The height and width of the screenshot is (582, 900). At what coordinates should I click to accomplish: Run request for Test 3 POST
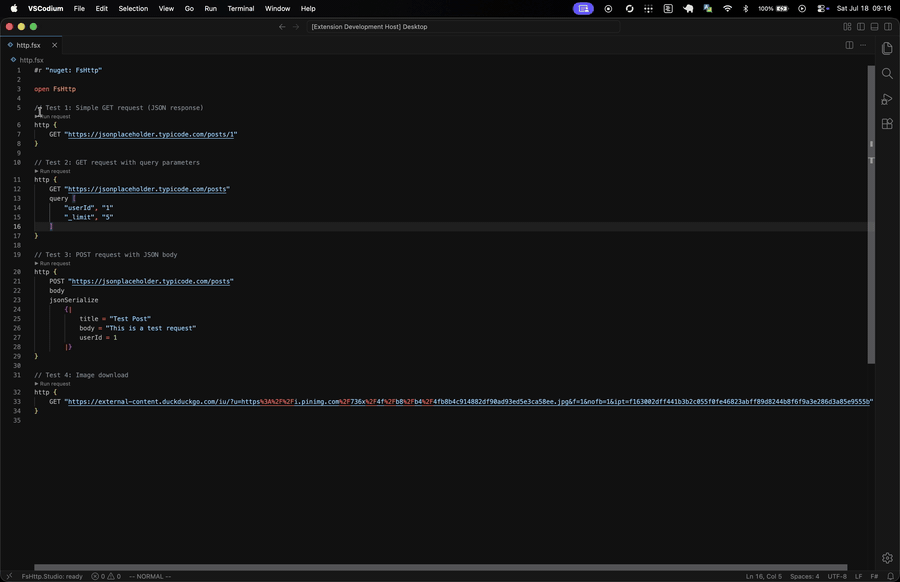(x=53, y=263)
